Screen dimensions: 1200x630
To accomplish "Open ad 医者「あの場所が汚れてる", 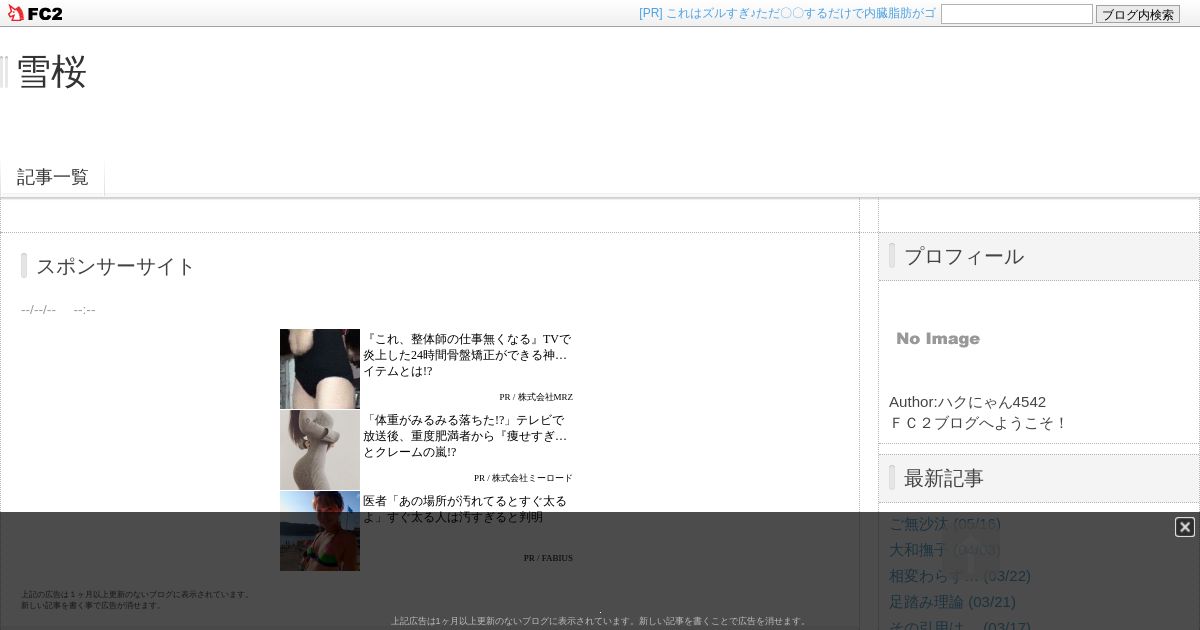I will (x=466, y=509).
